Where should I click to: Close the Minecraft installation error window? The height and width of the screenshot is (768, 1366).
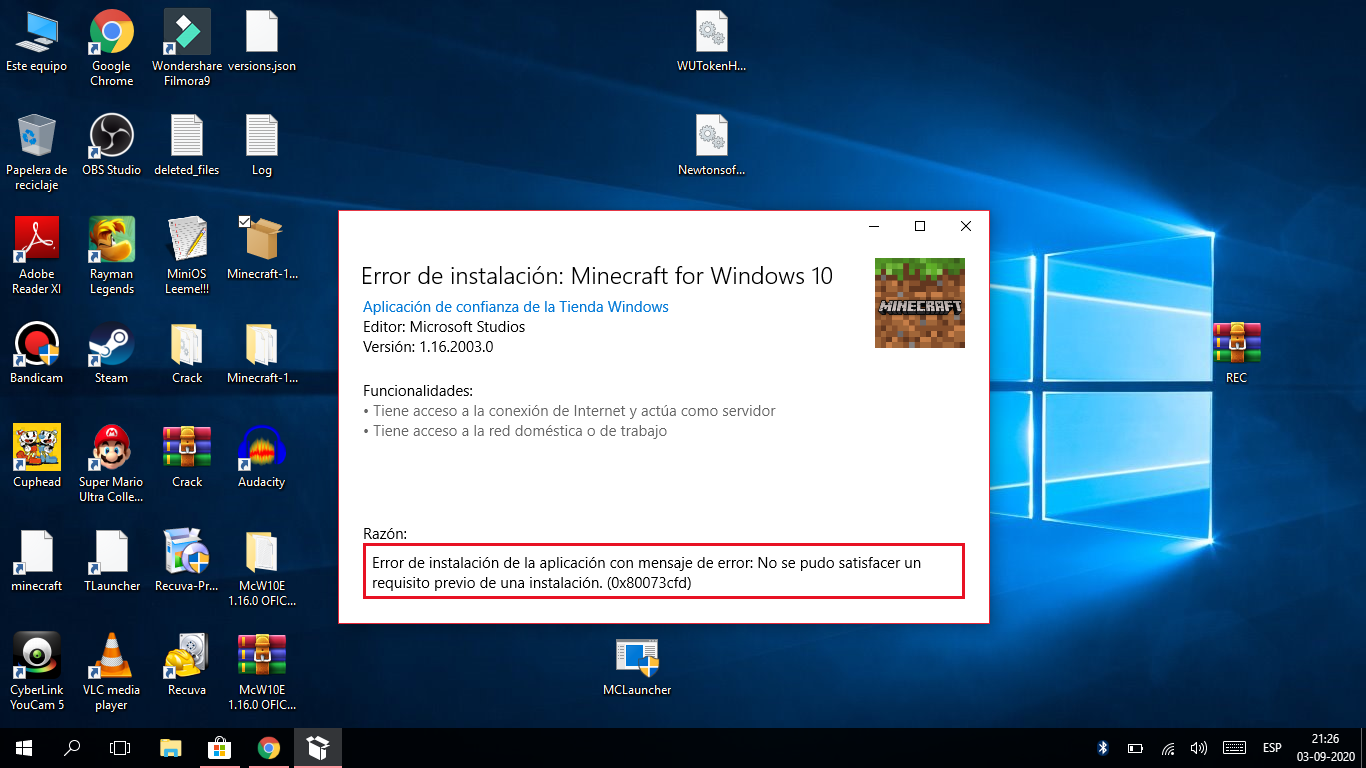(x=966, y=226)
